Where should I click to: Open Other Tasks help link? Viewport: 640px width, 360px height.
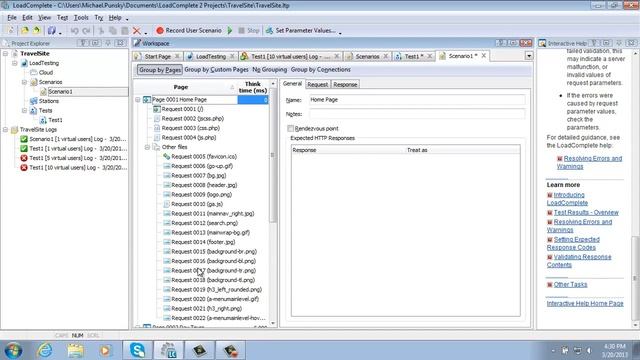click(x=570, y=284)
